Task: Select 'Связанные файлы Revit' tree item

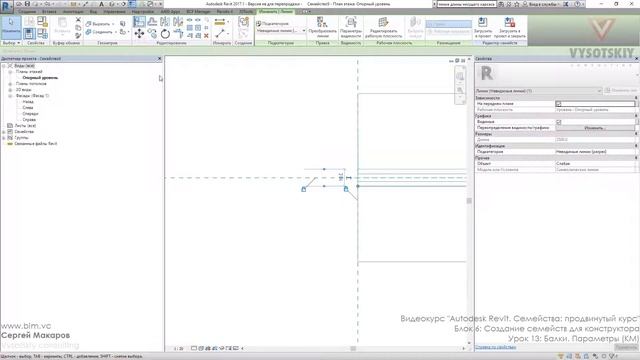Action: (x=36, y=144)
